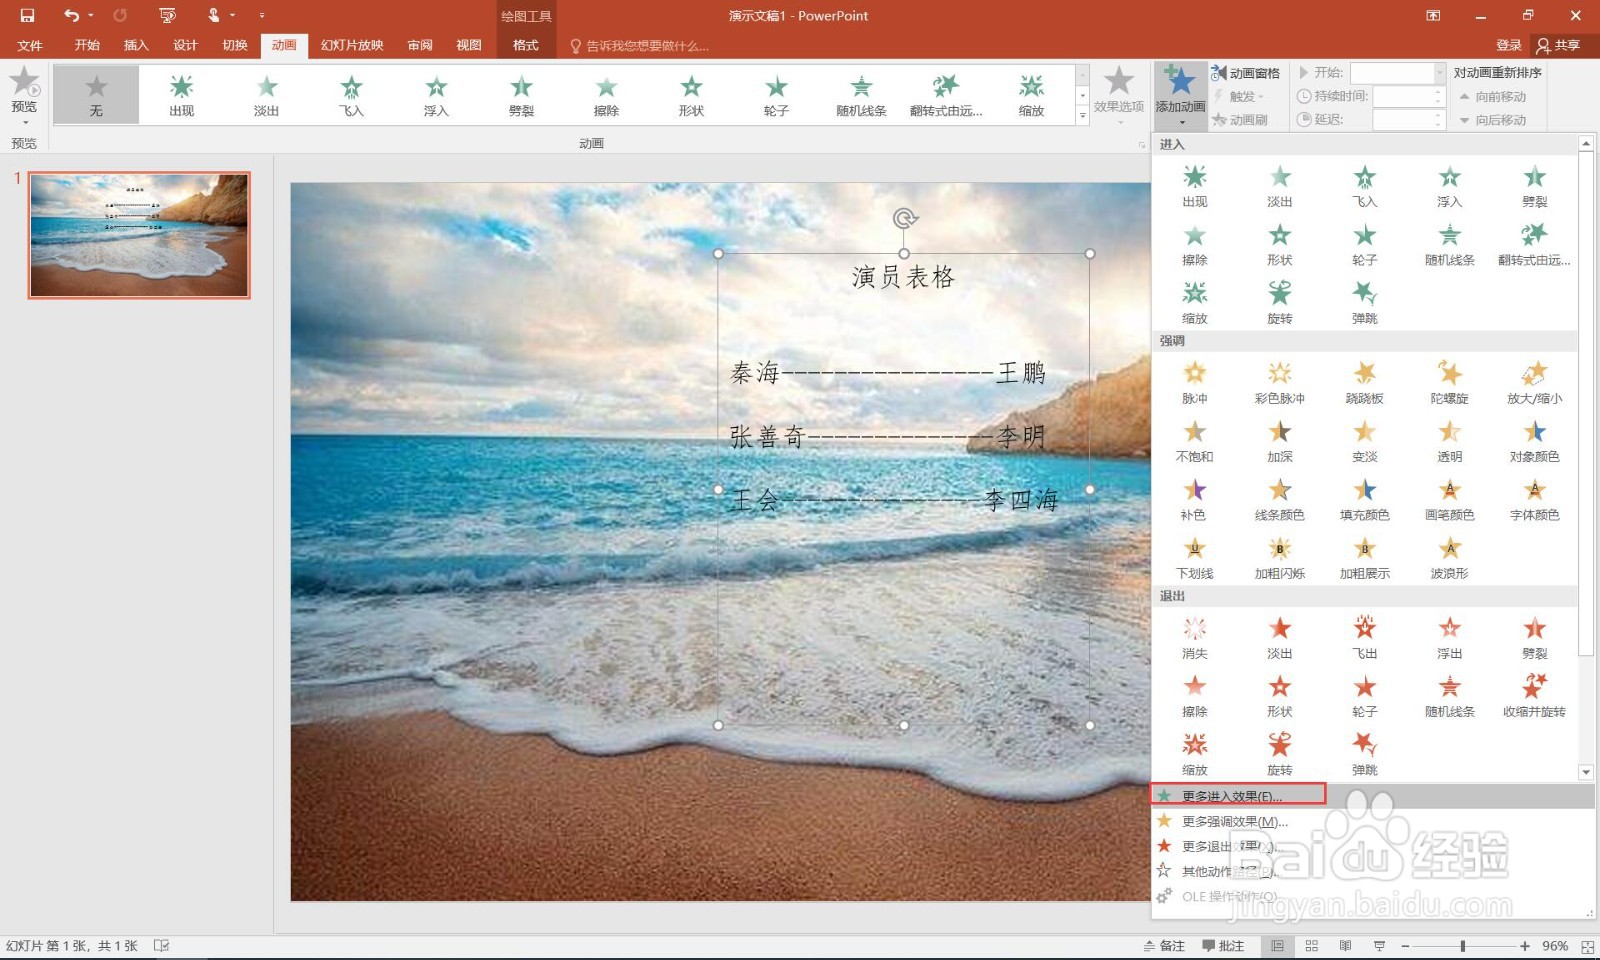Screen dimensions: 1600x960
Task: Open 更多进入效果(E)... menu entry
Action: coord(1372,796)
